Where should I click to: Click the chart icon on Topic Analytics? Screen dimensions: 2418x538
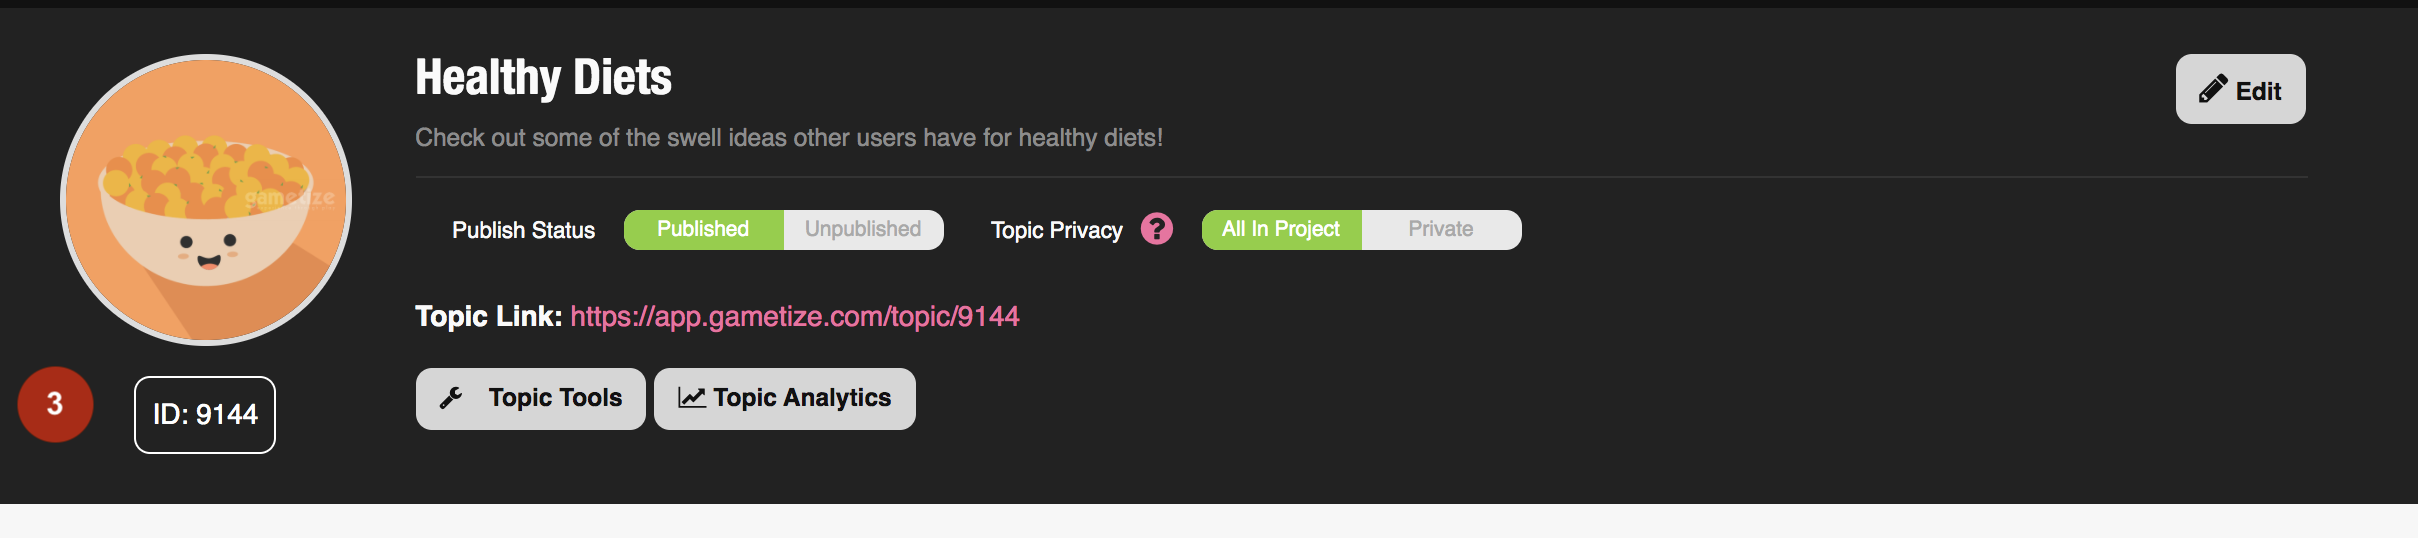(x=692, y=398)
